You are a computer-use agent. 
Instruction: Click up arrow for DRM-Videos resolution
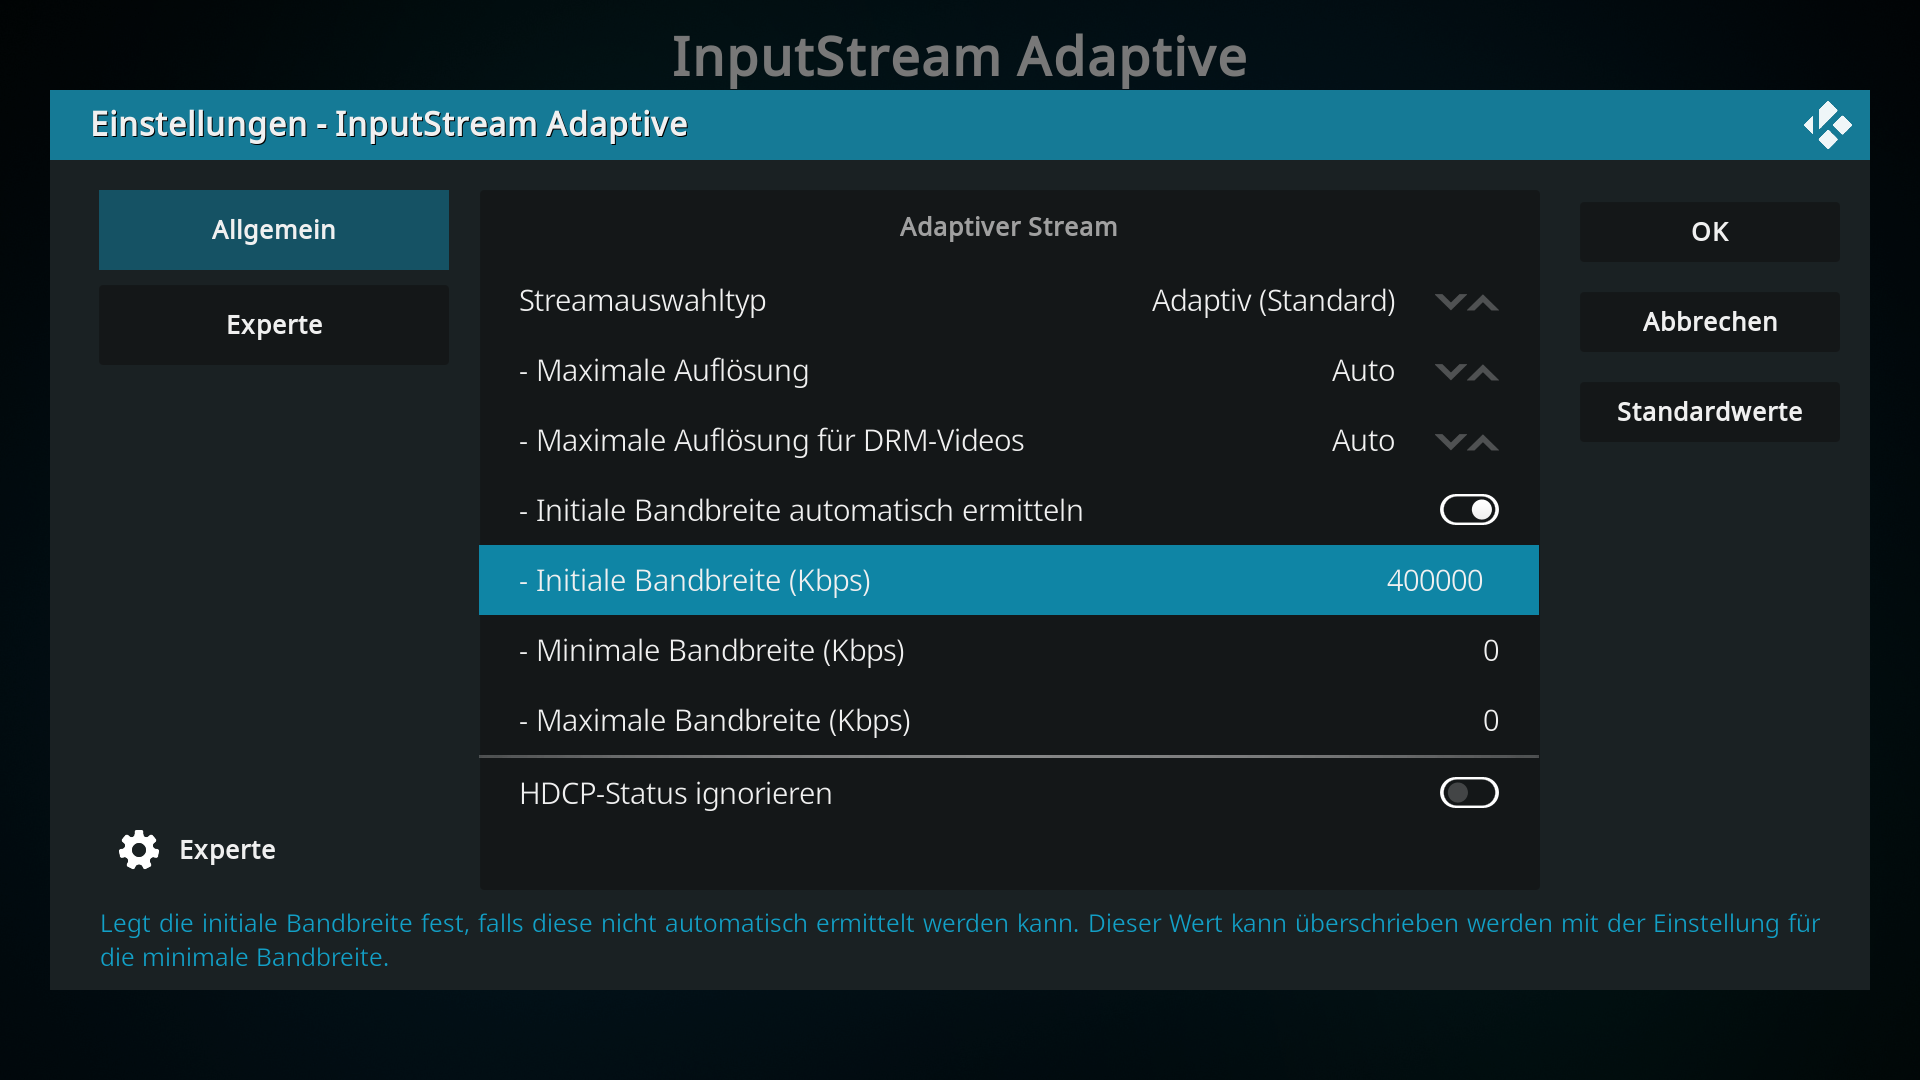tap(1483, 441)
